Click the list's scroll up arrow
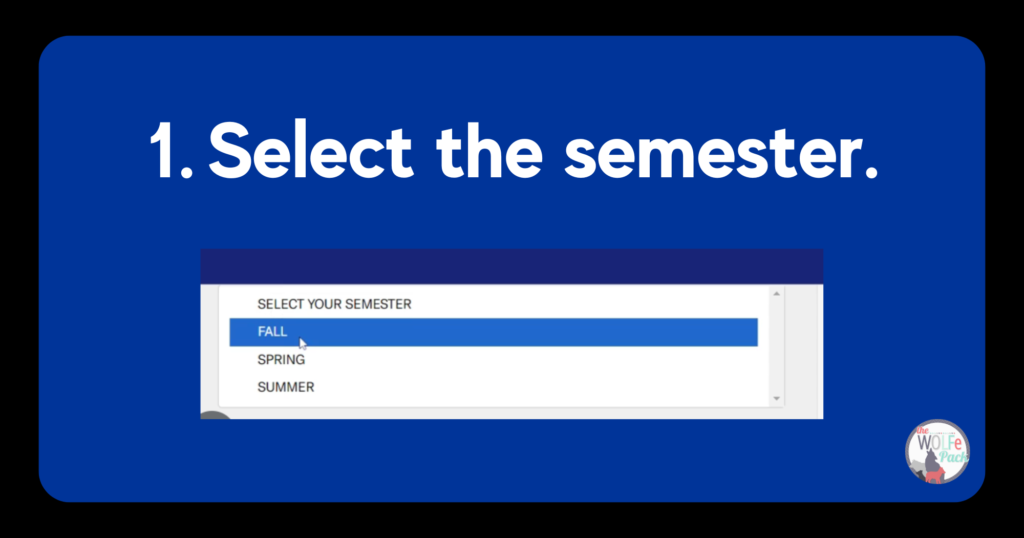Viewport: 1024px width, 538px height. click(776, 294)
